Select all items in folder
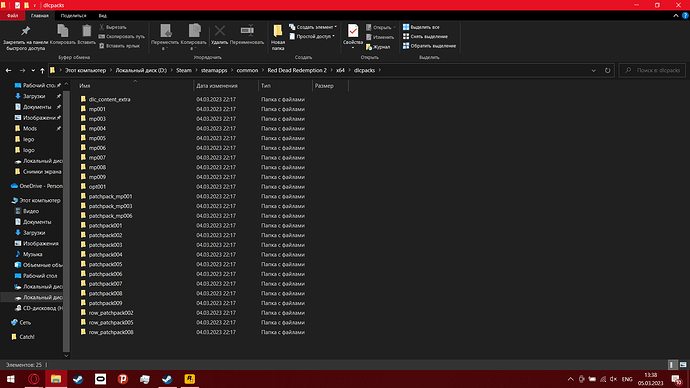 point(421,27)
